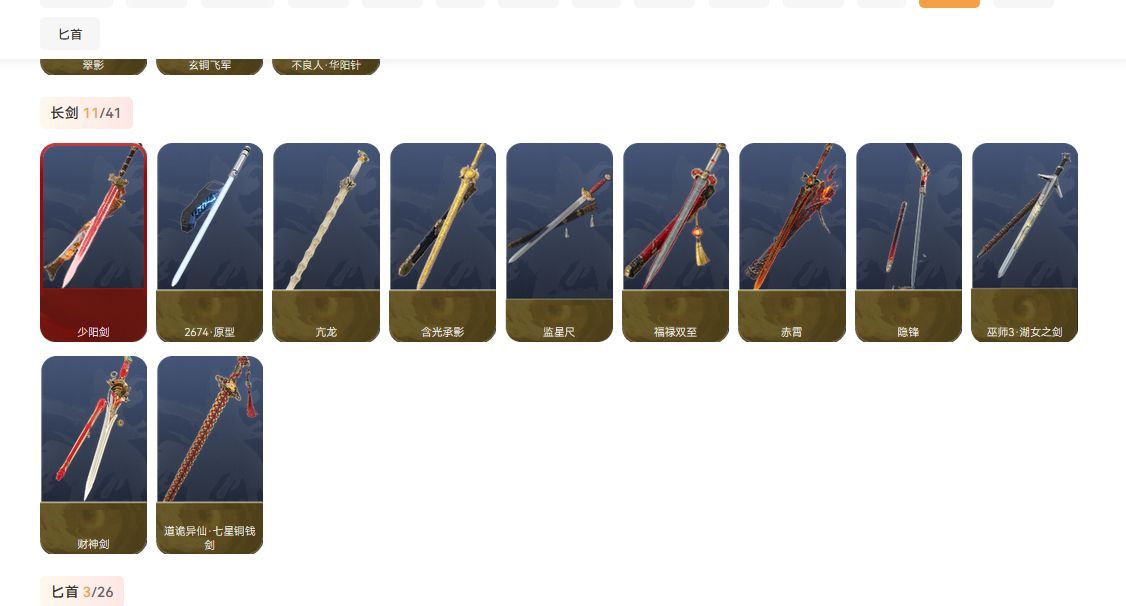Choose the 隐锋 sword card

pyautogui.click(x=908, y=242)
